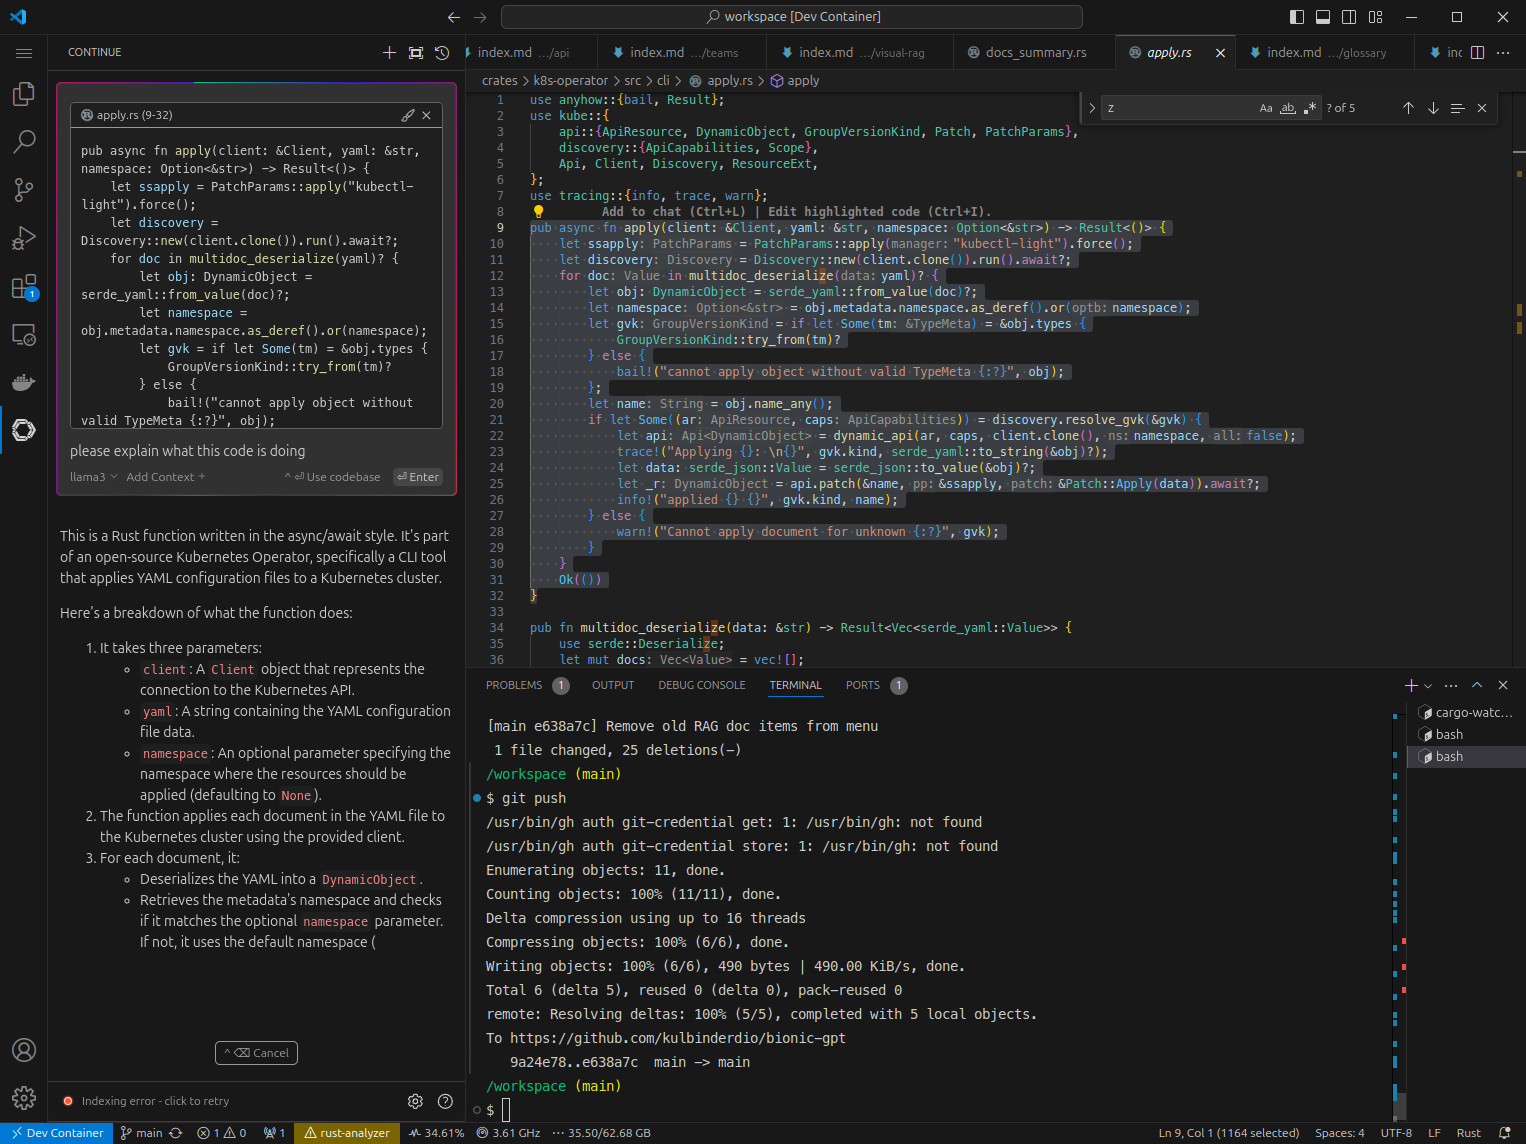Enable regular expression search in find
The width and height of the screenshot is (1526, 1144).
click(x=1310, y=108)
